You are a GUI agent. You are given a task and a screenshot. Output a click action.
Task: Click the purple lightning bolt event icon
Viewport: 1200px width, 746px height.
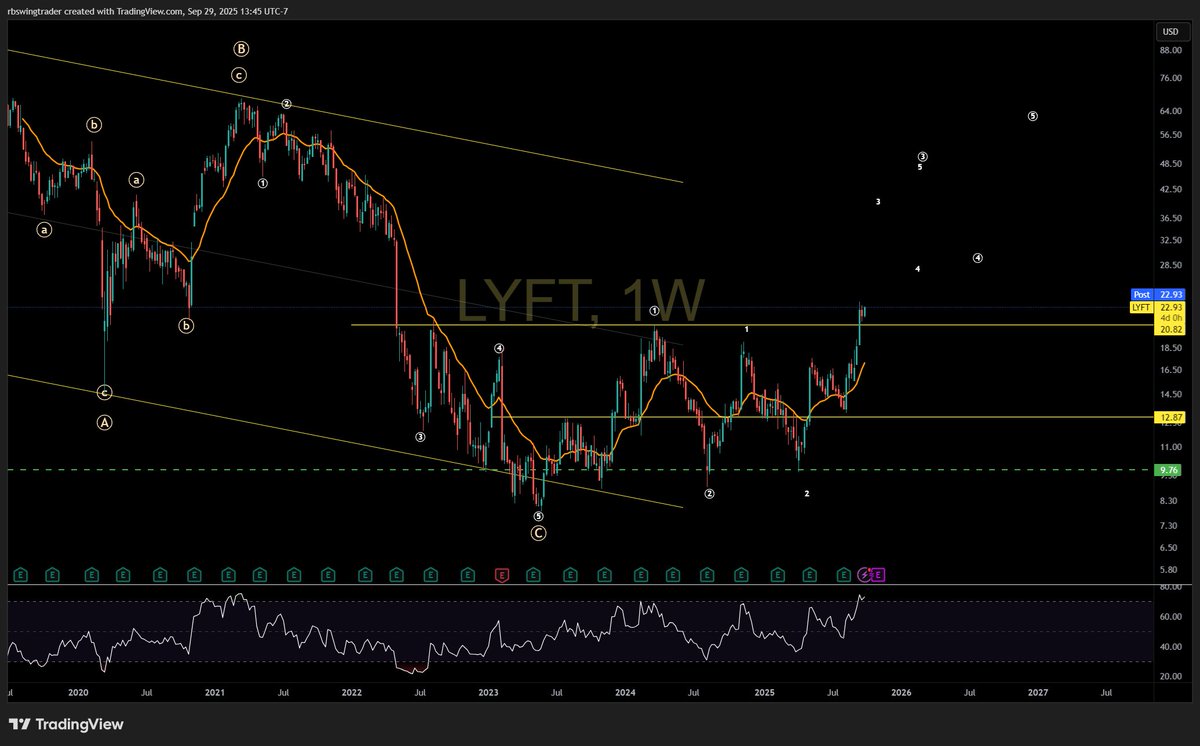(x=865, y=574)
